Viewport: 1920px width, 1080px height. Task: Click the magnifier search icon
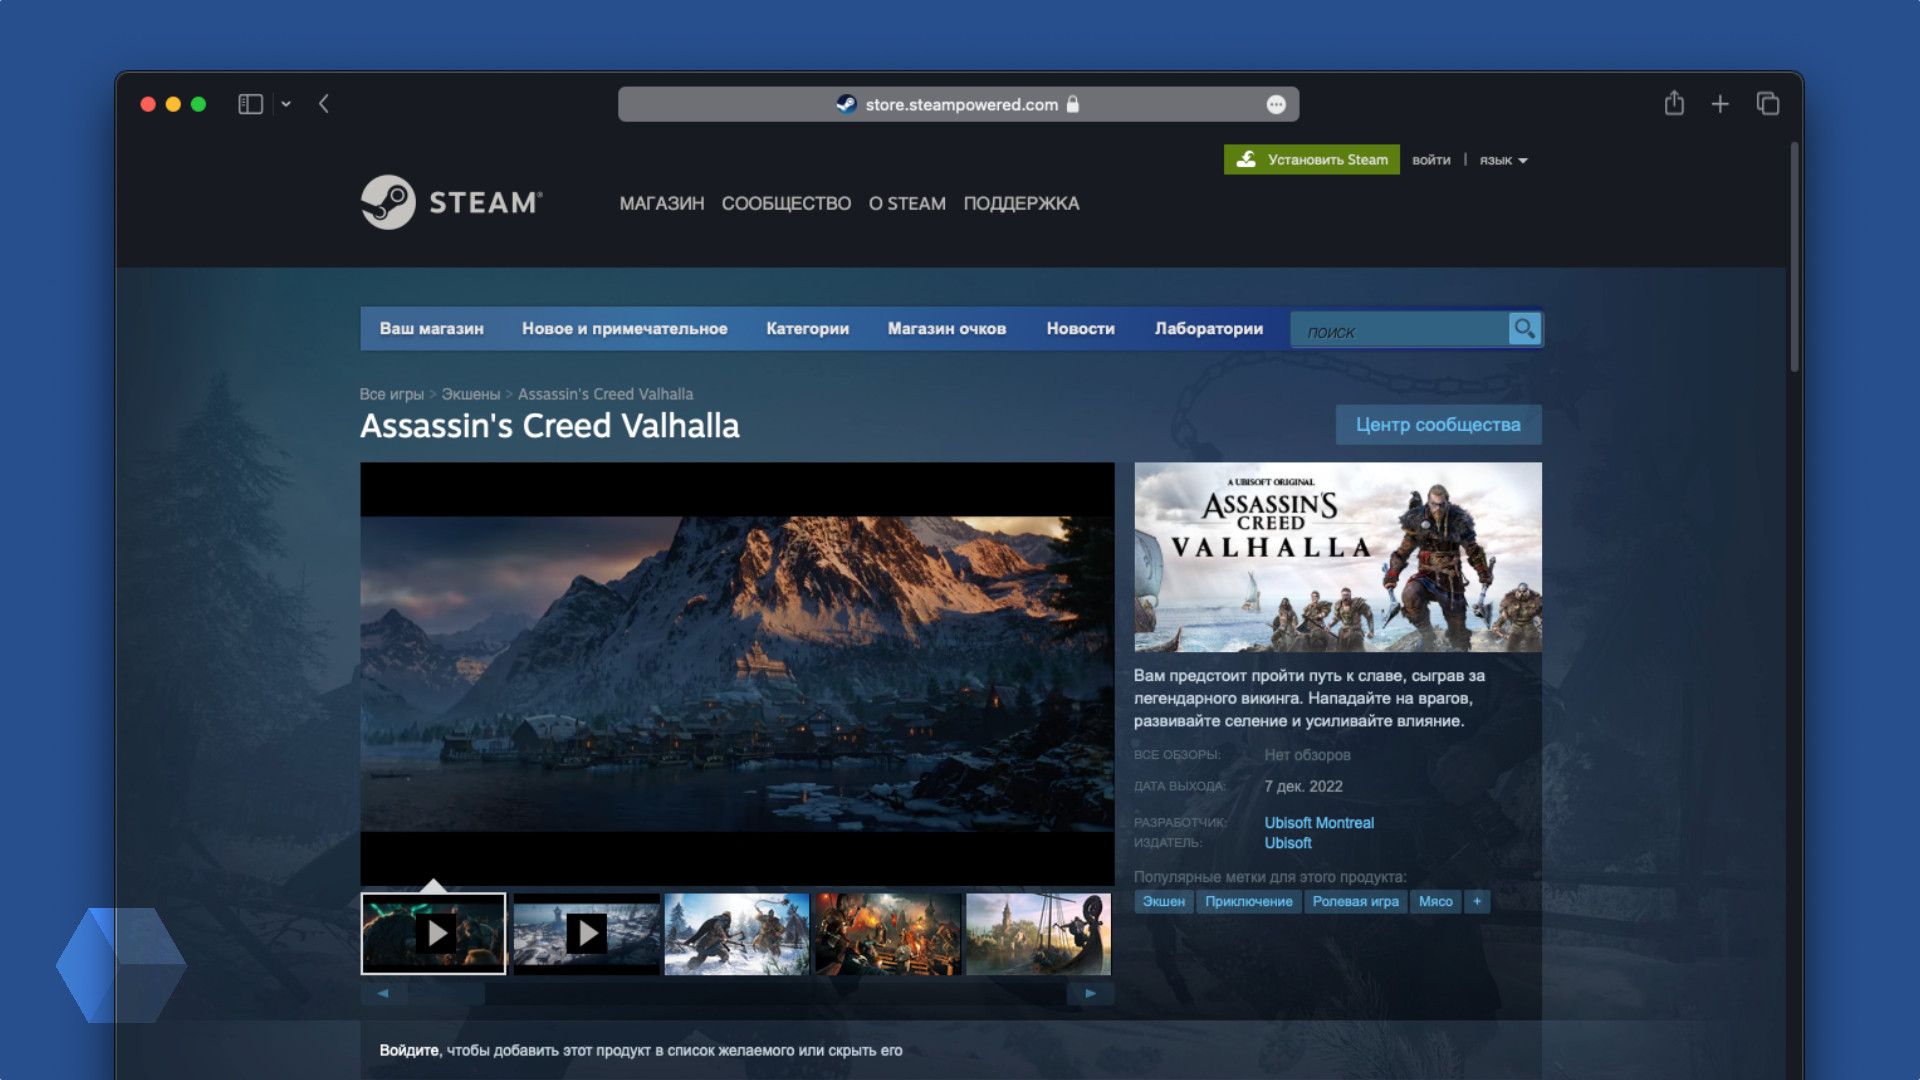[x=1524, y=329]
